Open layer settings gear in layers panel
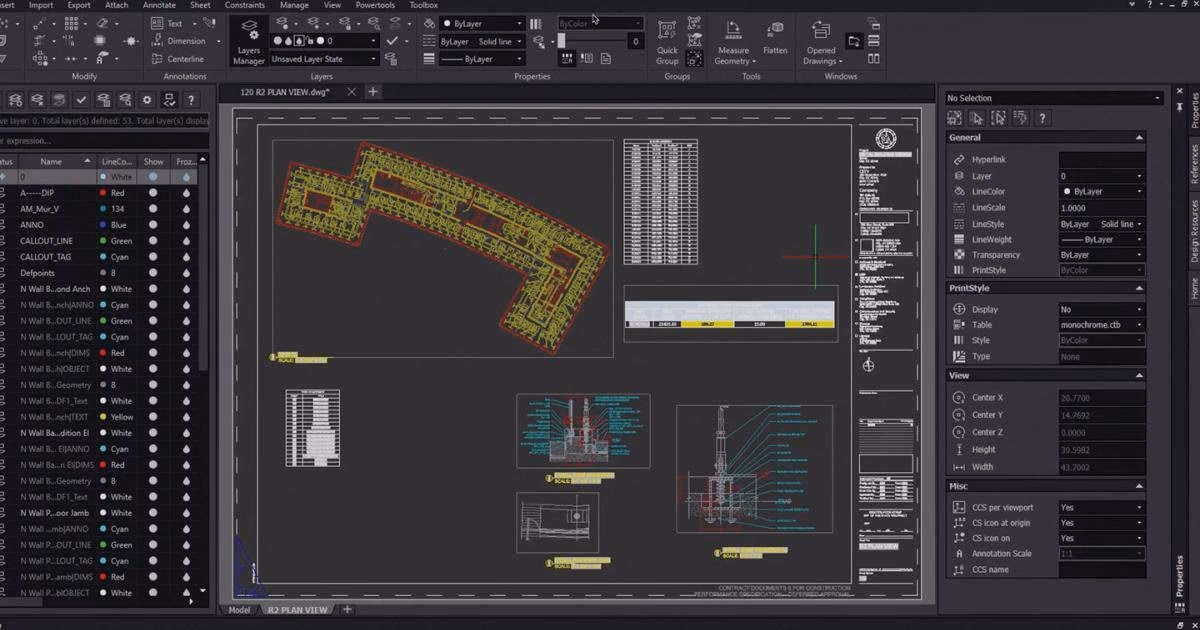The image size is (1200, 630). pos(147,100)
